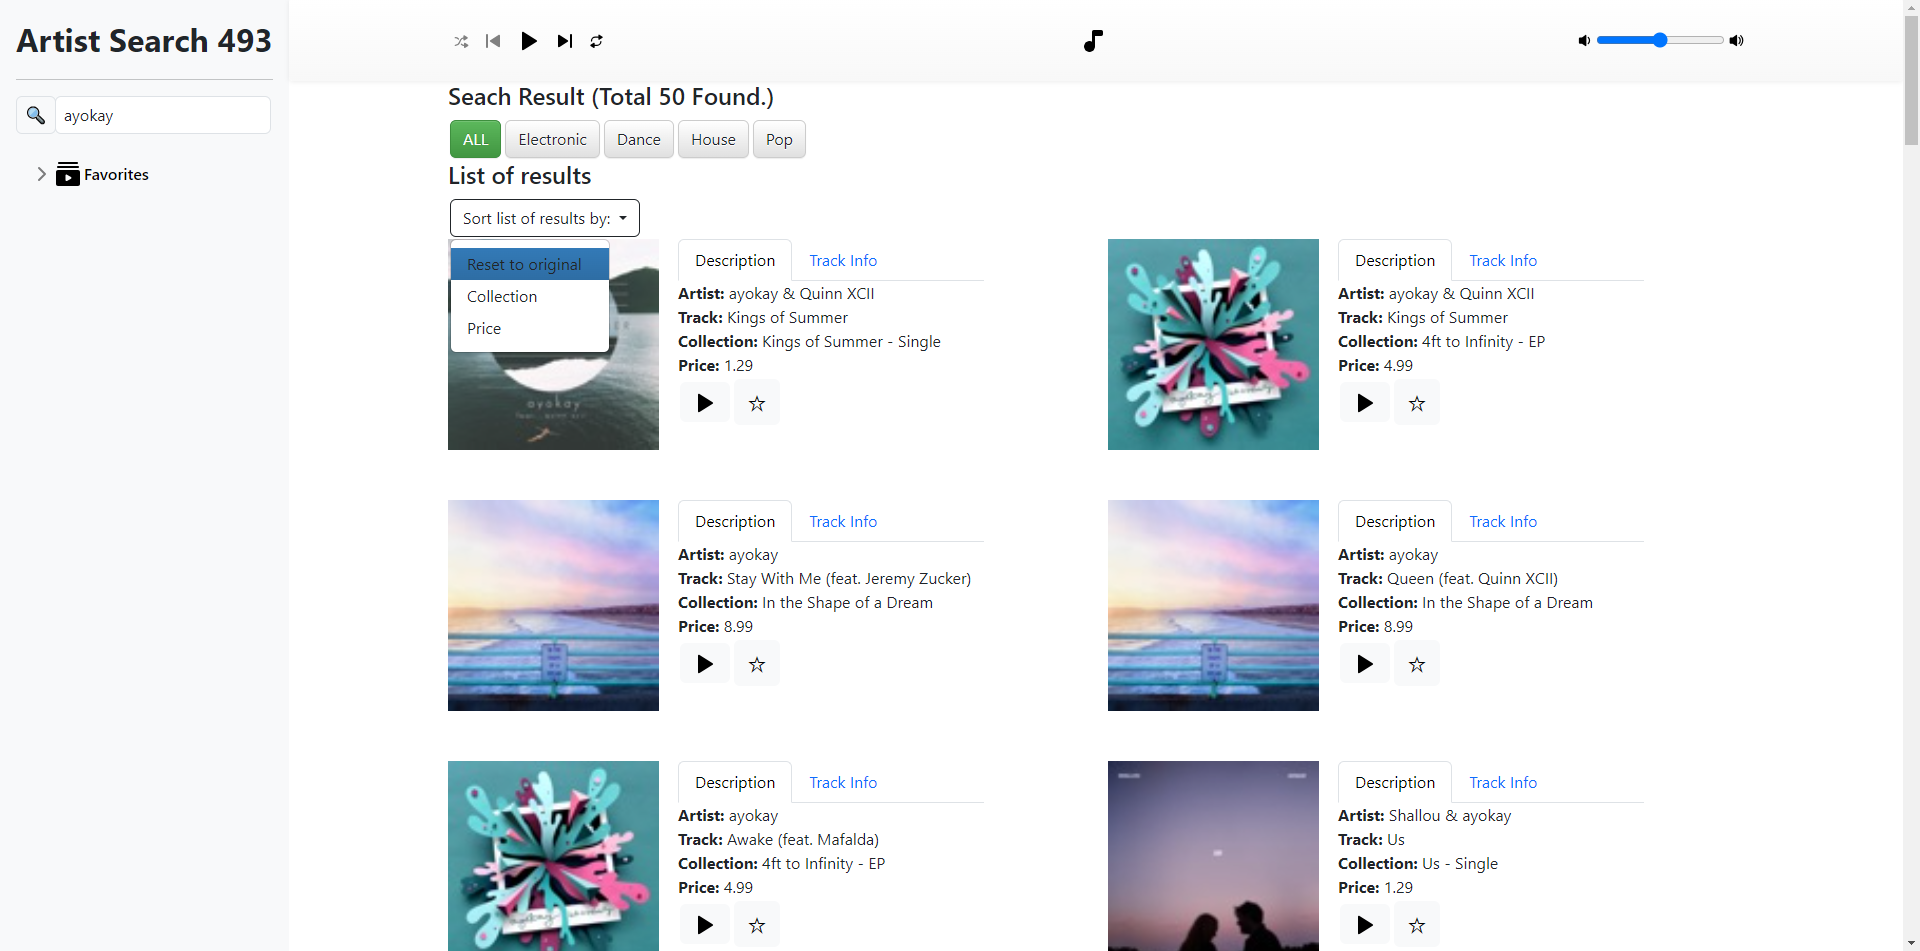This screenshot has width=1920, height=951.
Task: Click Us - Single album artwork
Action: tap(1213, 856)
